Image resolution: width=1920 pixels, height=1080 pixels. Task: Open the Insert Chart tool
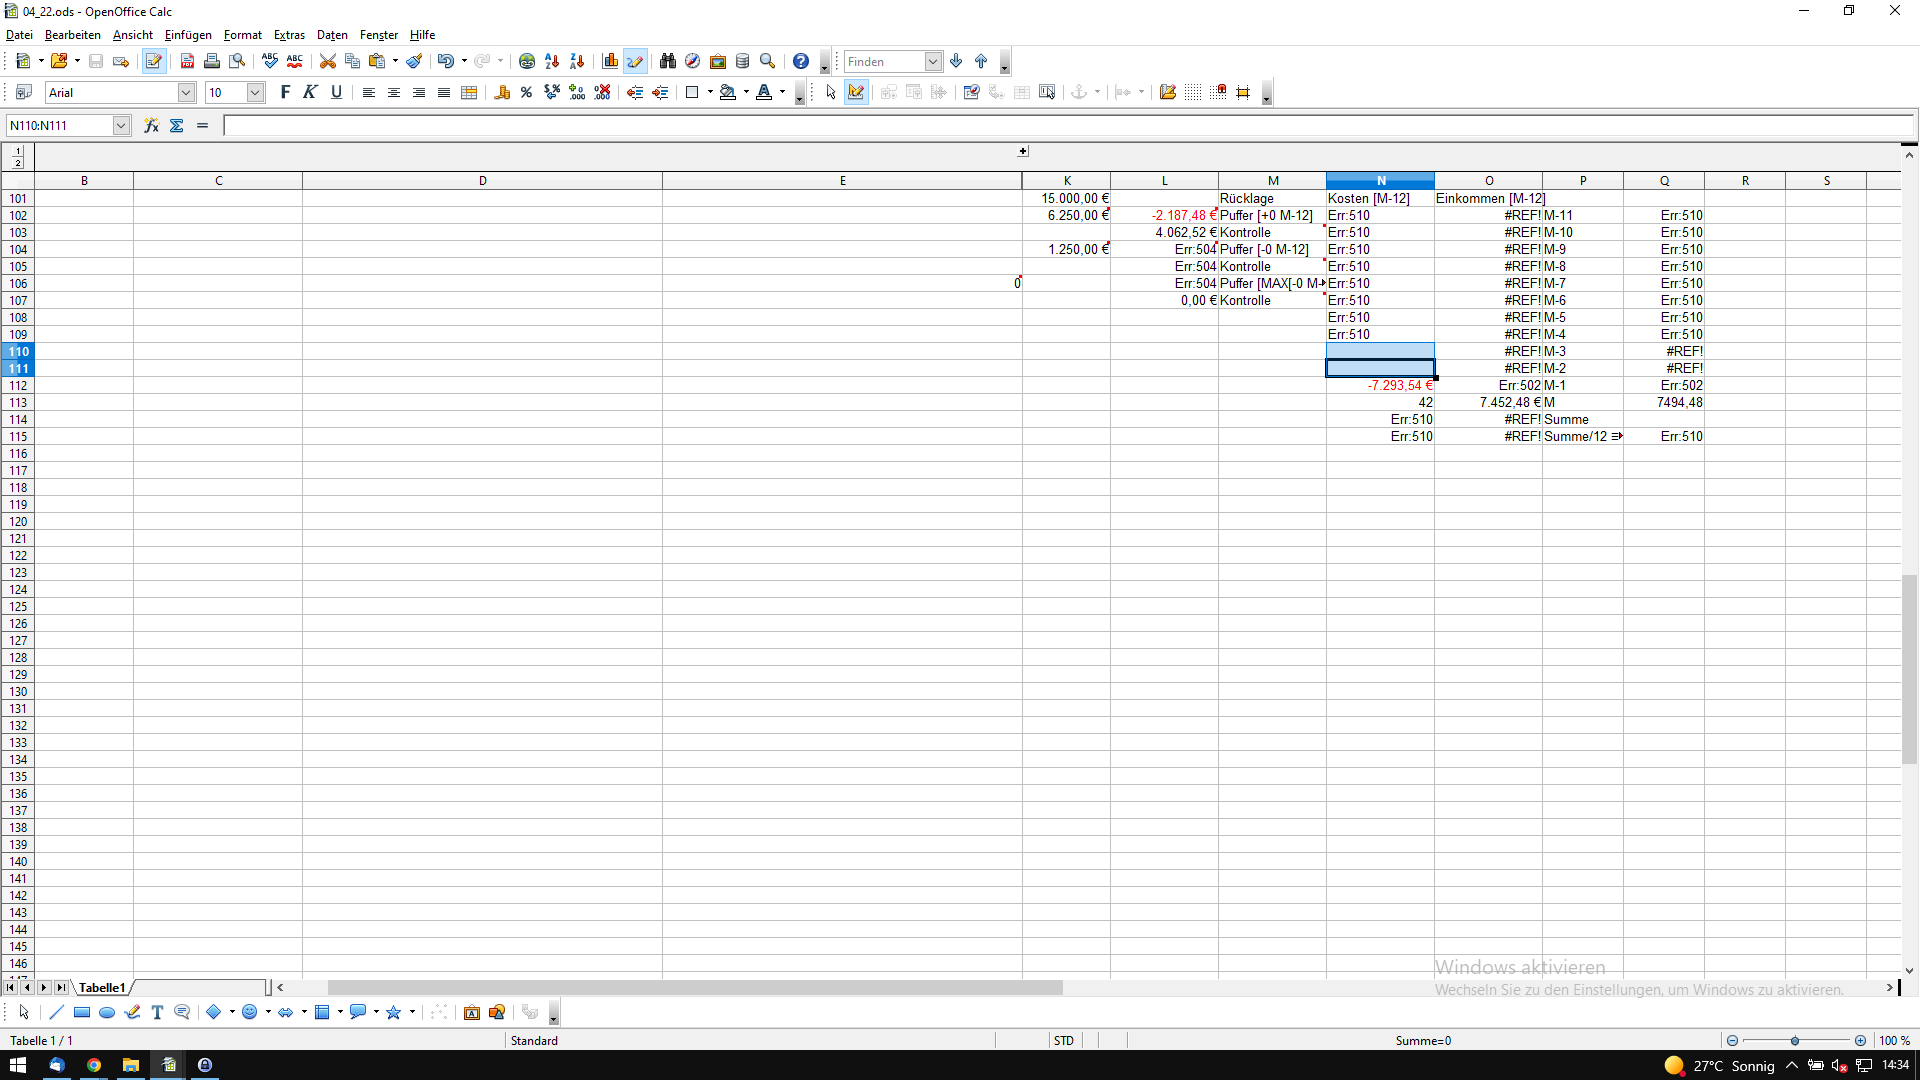point(610,61)
